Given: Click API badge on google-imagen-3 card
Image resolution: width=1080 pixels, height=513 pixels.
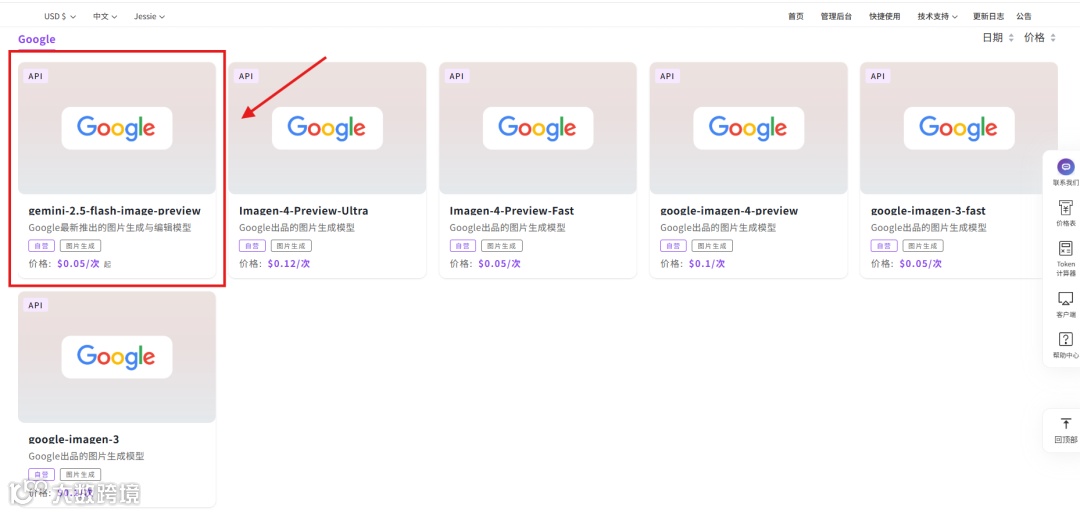Looking at the screenshot, I should point(36,304).
